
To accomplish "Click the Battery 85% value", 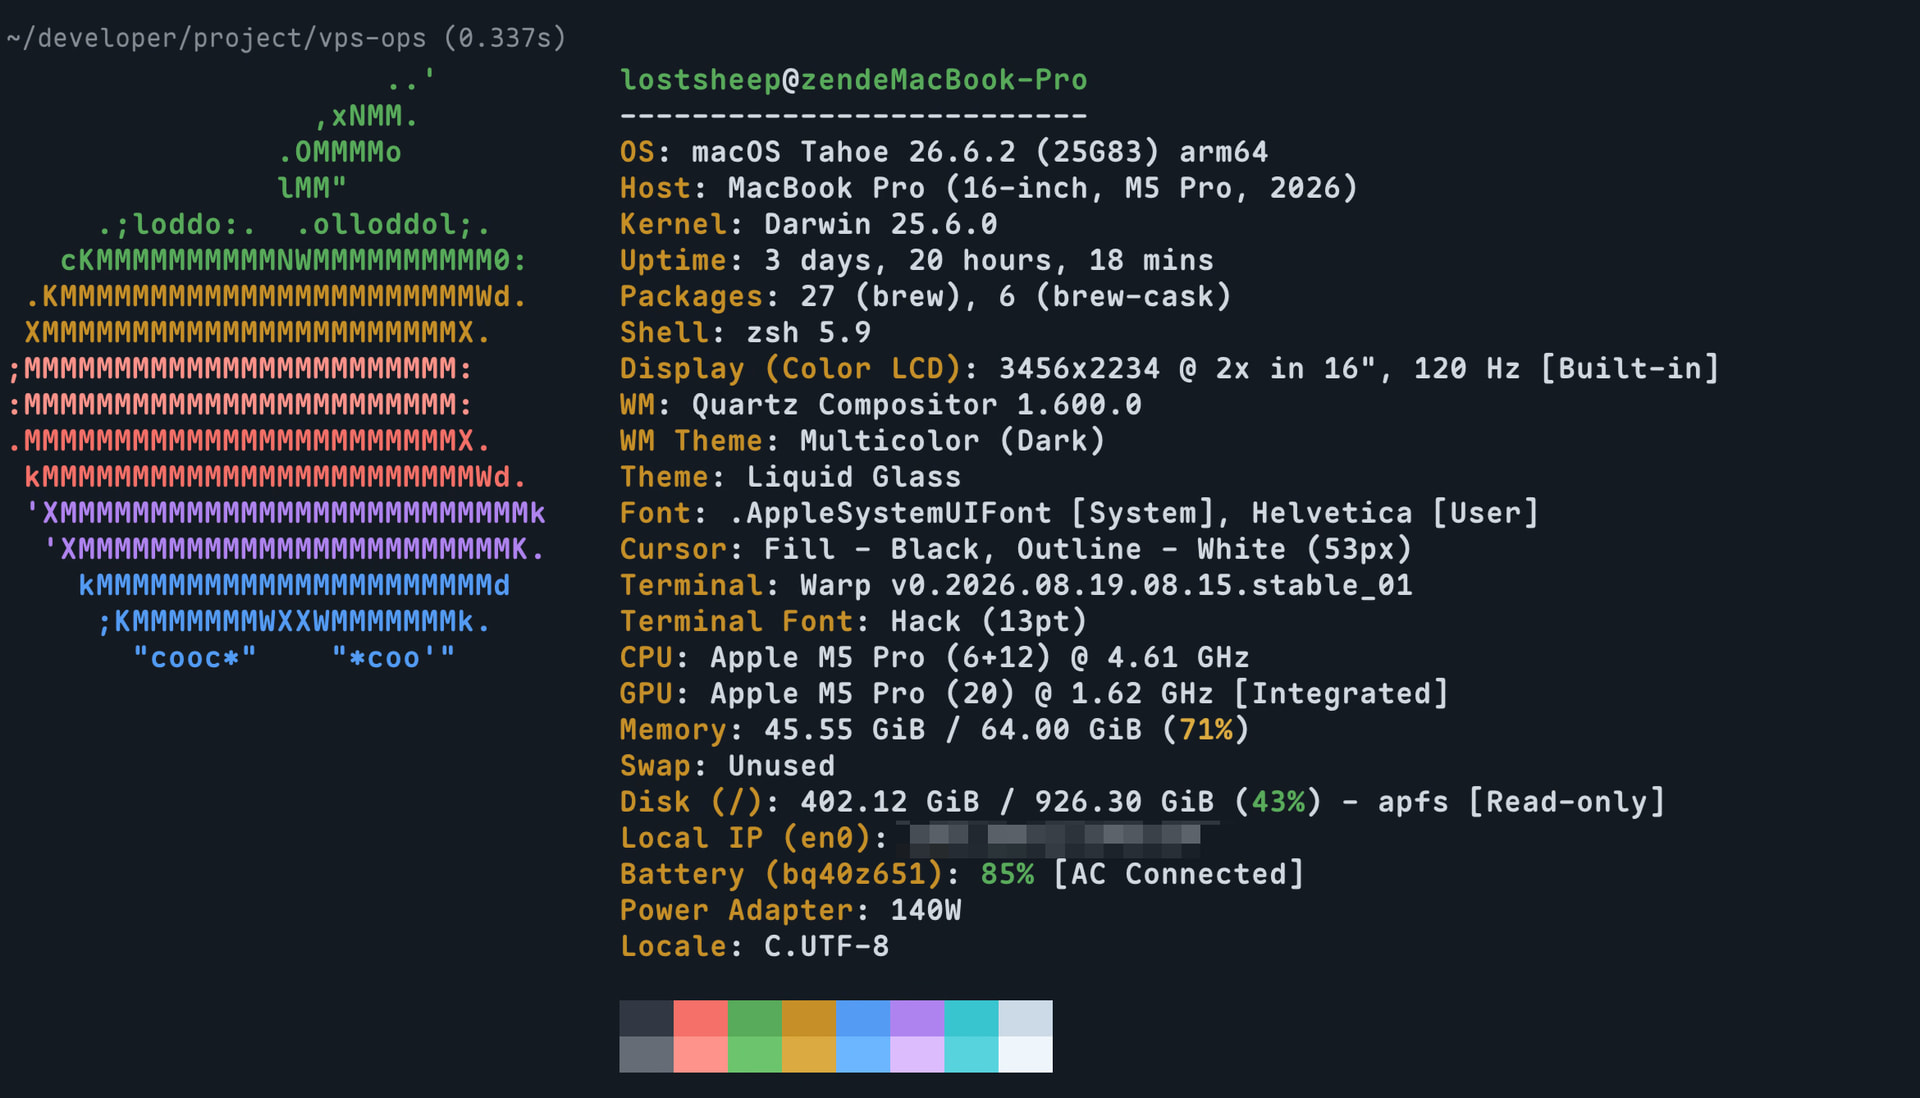I will click(1007, 874).
